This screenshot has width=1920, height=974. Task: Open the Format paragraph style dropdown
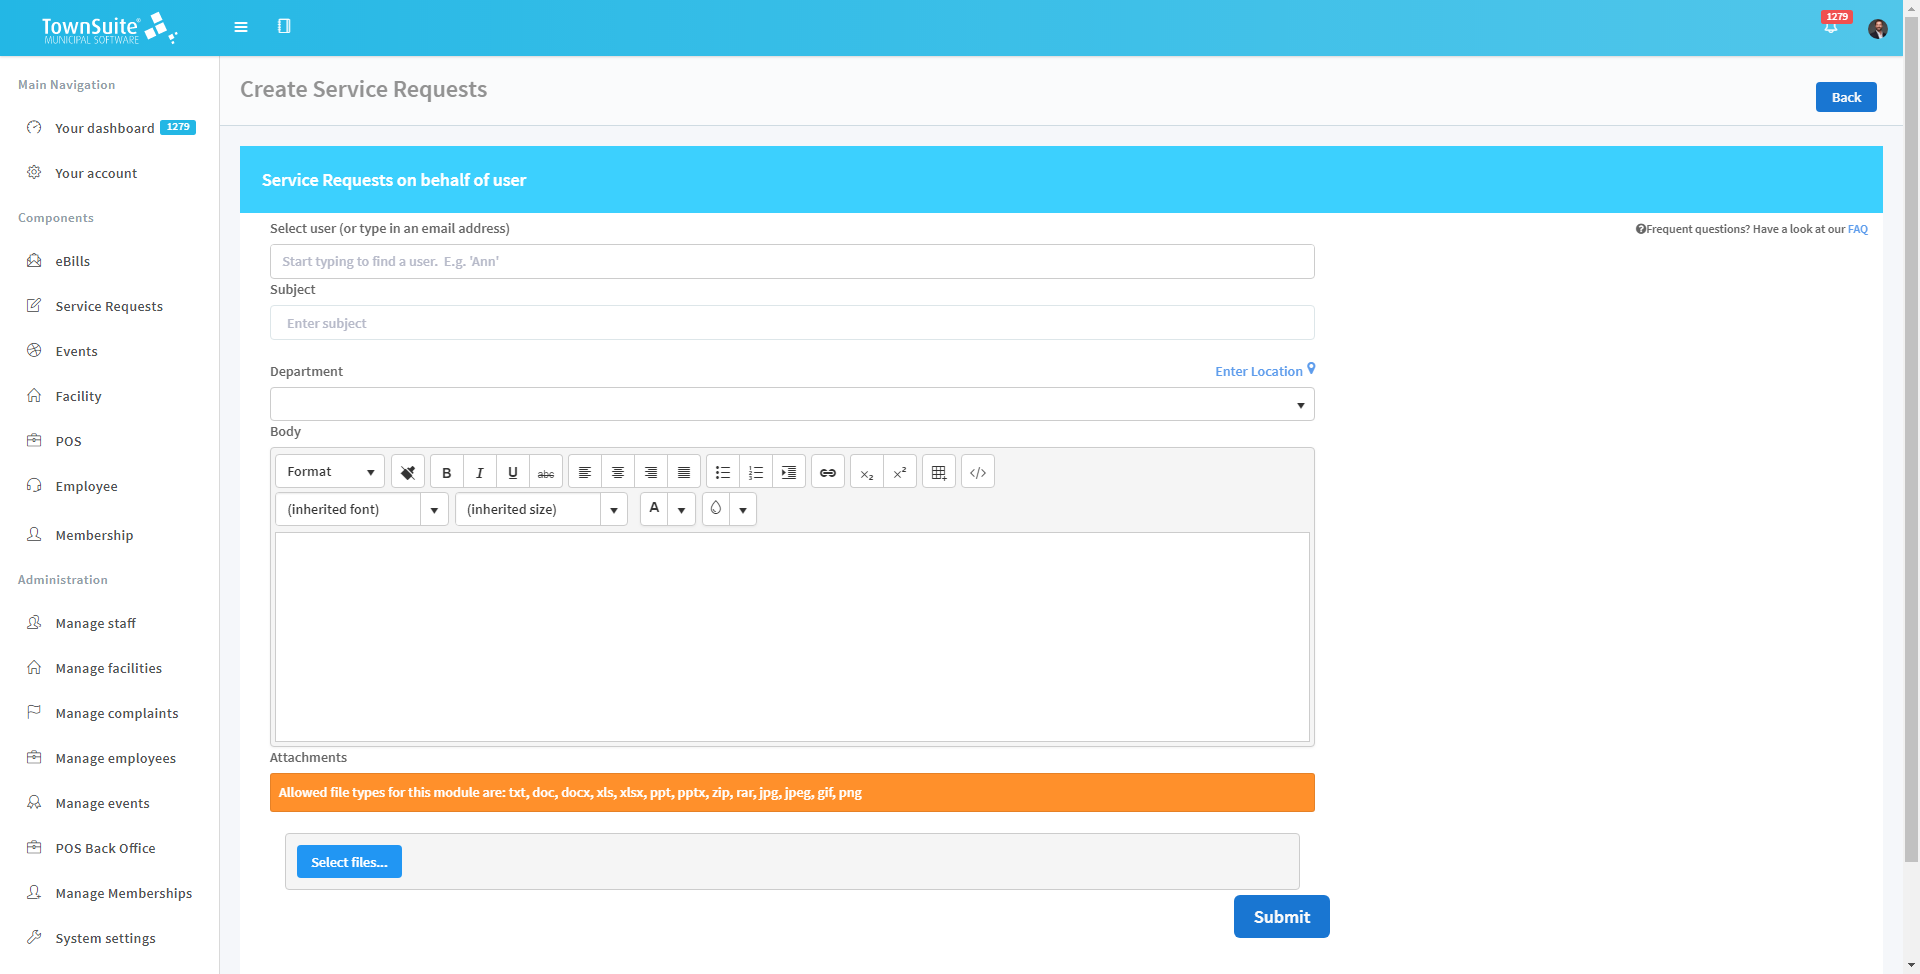point(328,471)
